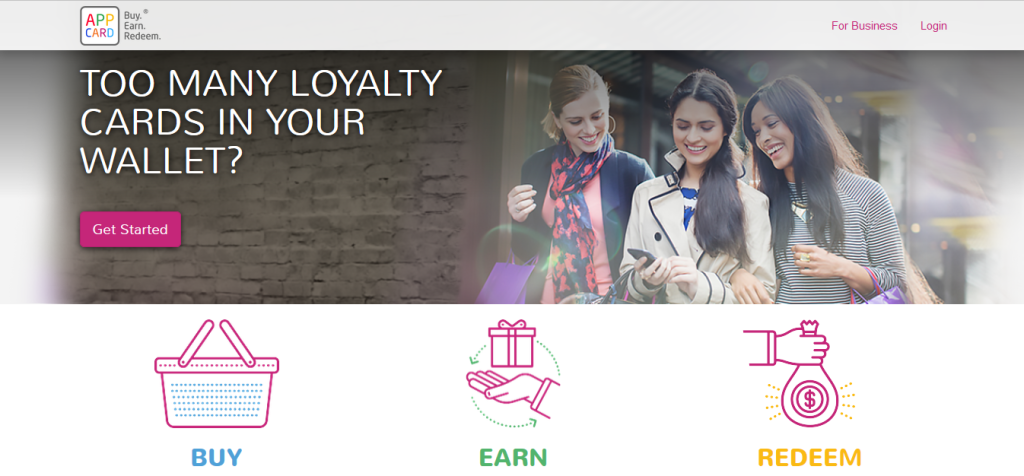Select the yellow REDEEM heading
The image size is (1024, 476).
point(809,457)
